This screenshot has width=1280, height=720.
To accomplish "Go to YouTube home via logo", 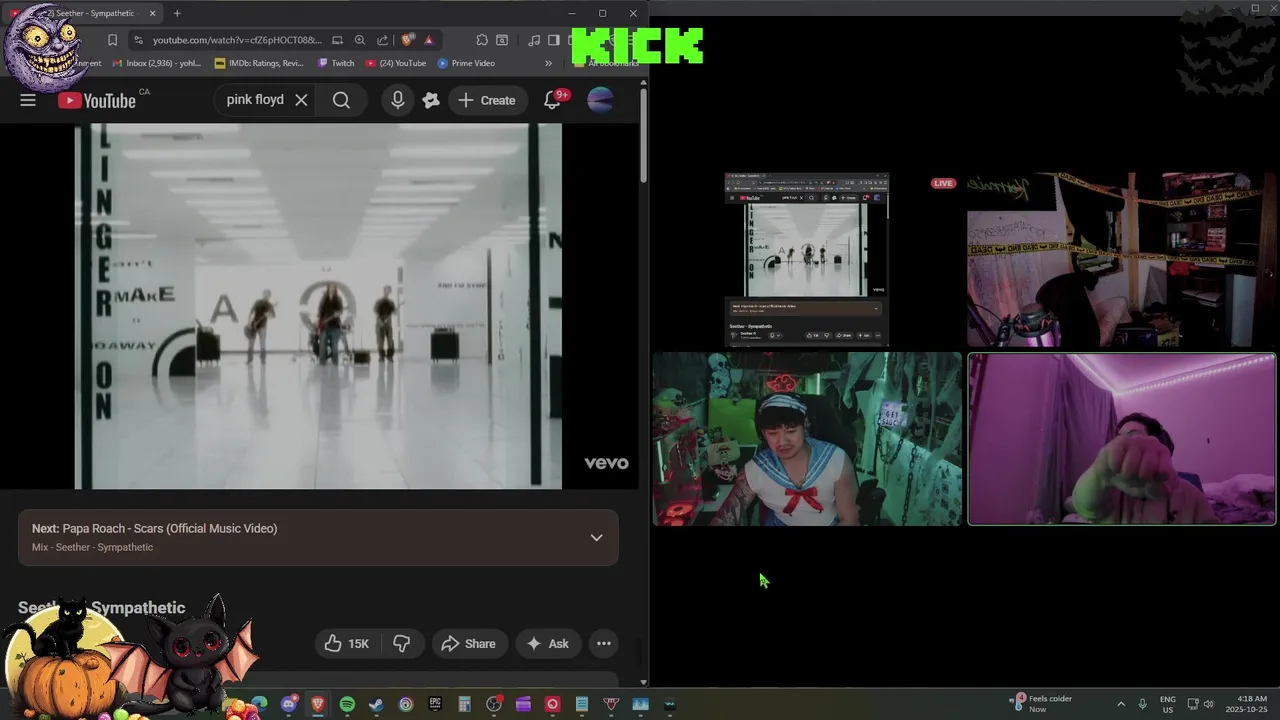I will [97, 100].
